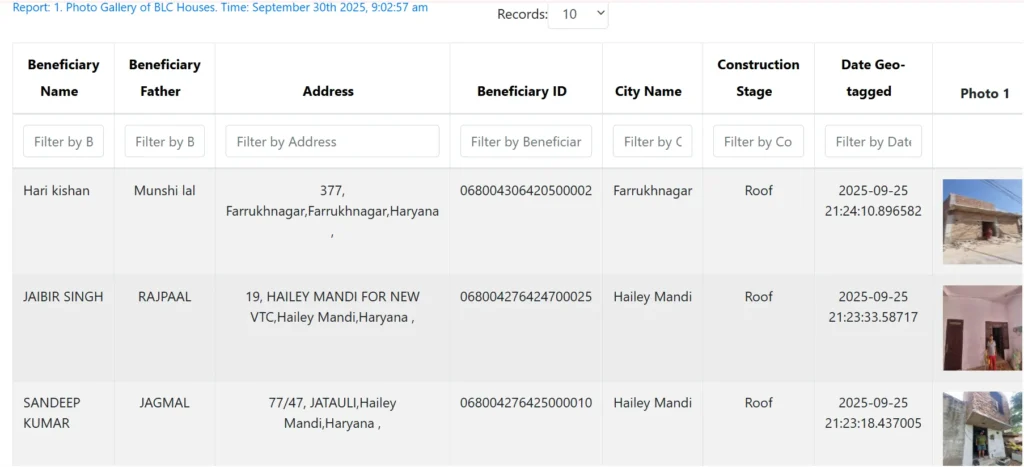Click the Construction Stage filter field
This screenshot has width=1024, height=467.
click(x=758, y=141)
